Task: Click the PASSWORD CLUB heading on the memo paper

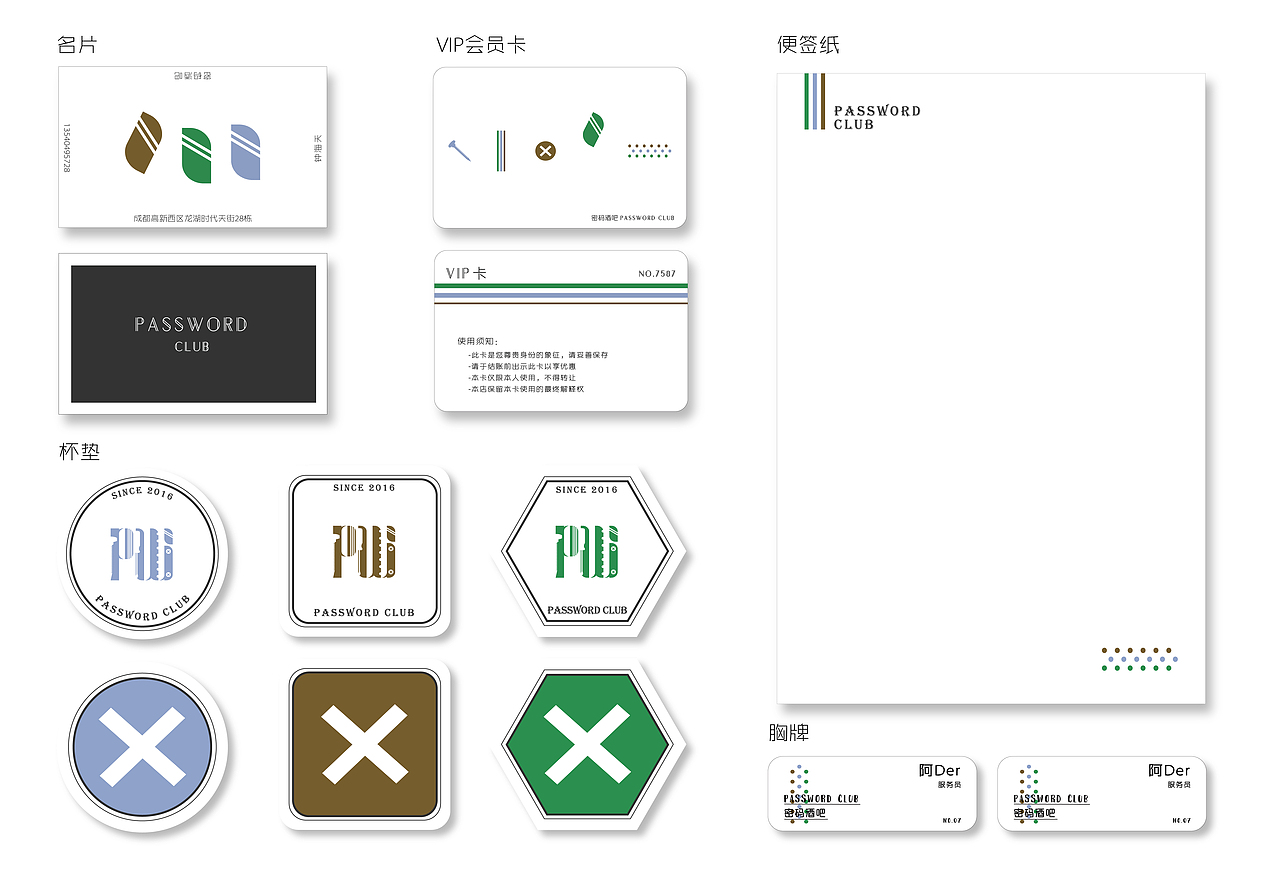Action: tap(877, 118)
